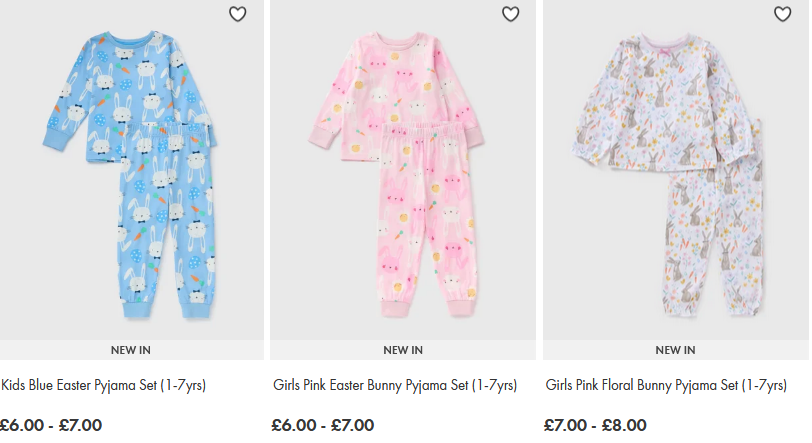Viewport: 812px width, 443px height.
Task: Click NEW IN badge under blue pyjamas
Action: [131, 350]
